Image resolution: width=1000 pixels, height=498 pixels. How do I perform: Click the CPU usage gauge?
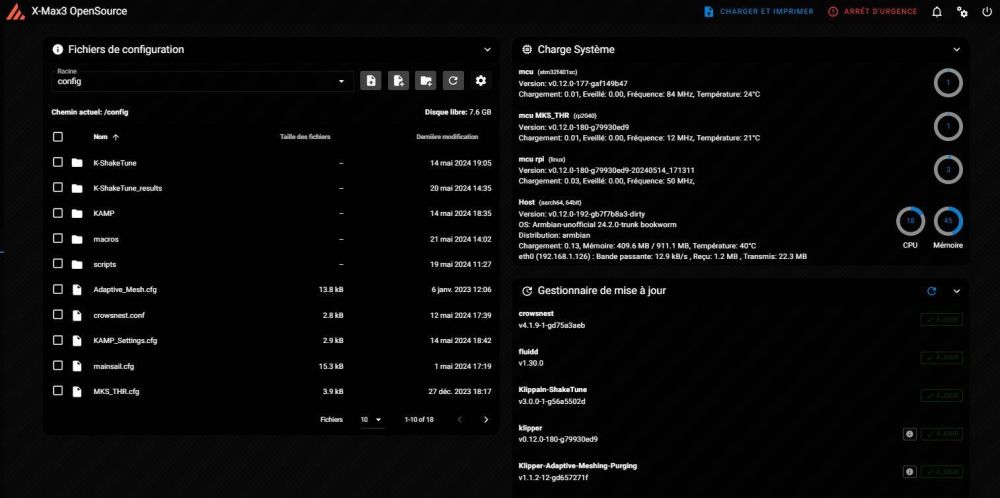click(910, 221)
